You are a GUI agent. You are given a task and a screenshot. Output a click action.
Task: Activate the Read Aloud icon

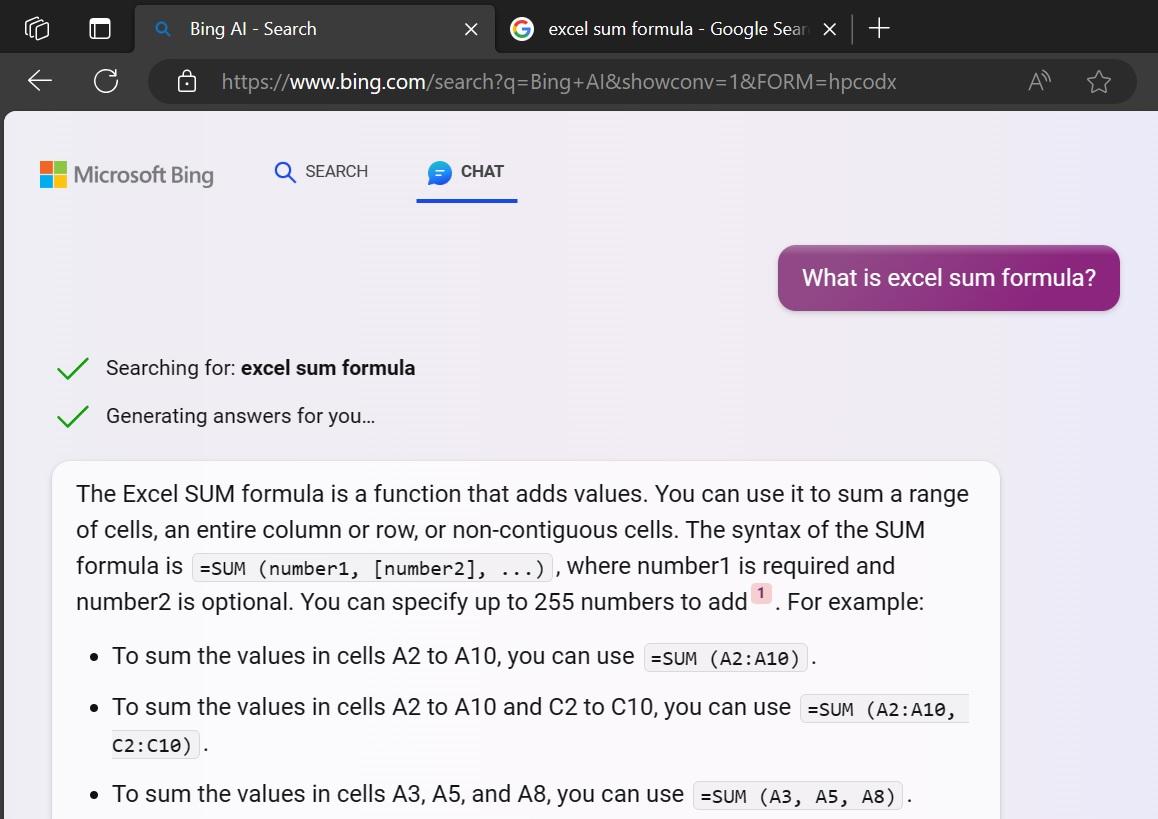(1039, 82)
